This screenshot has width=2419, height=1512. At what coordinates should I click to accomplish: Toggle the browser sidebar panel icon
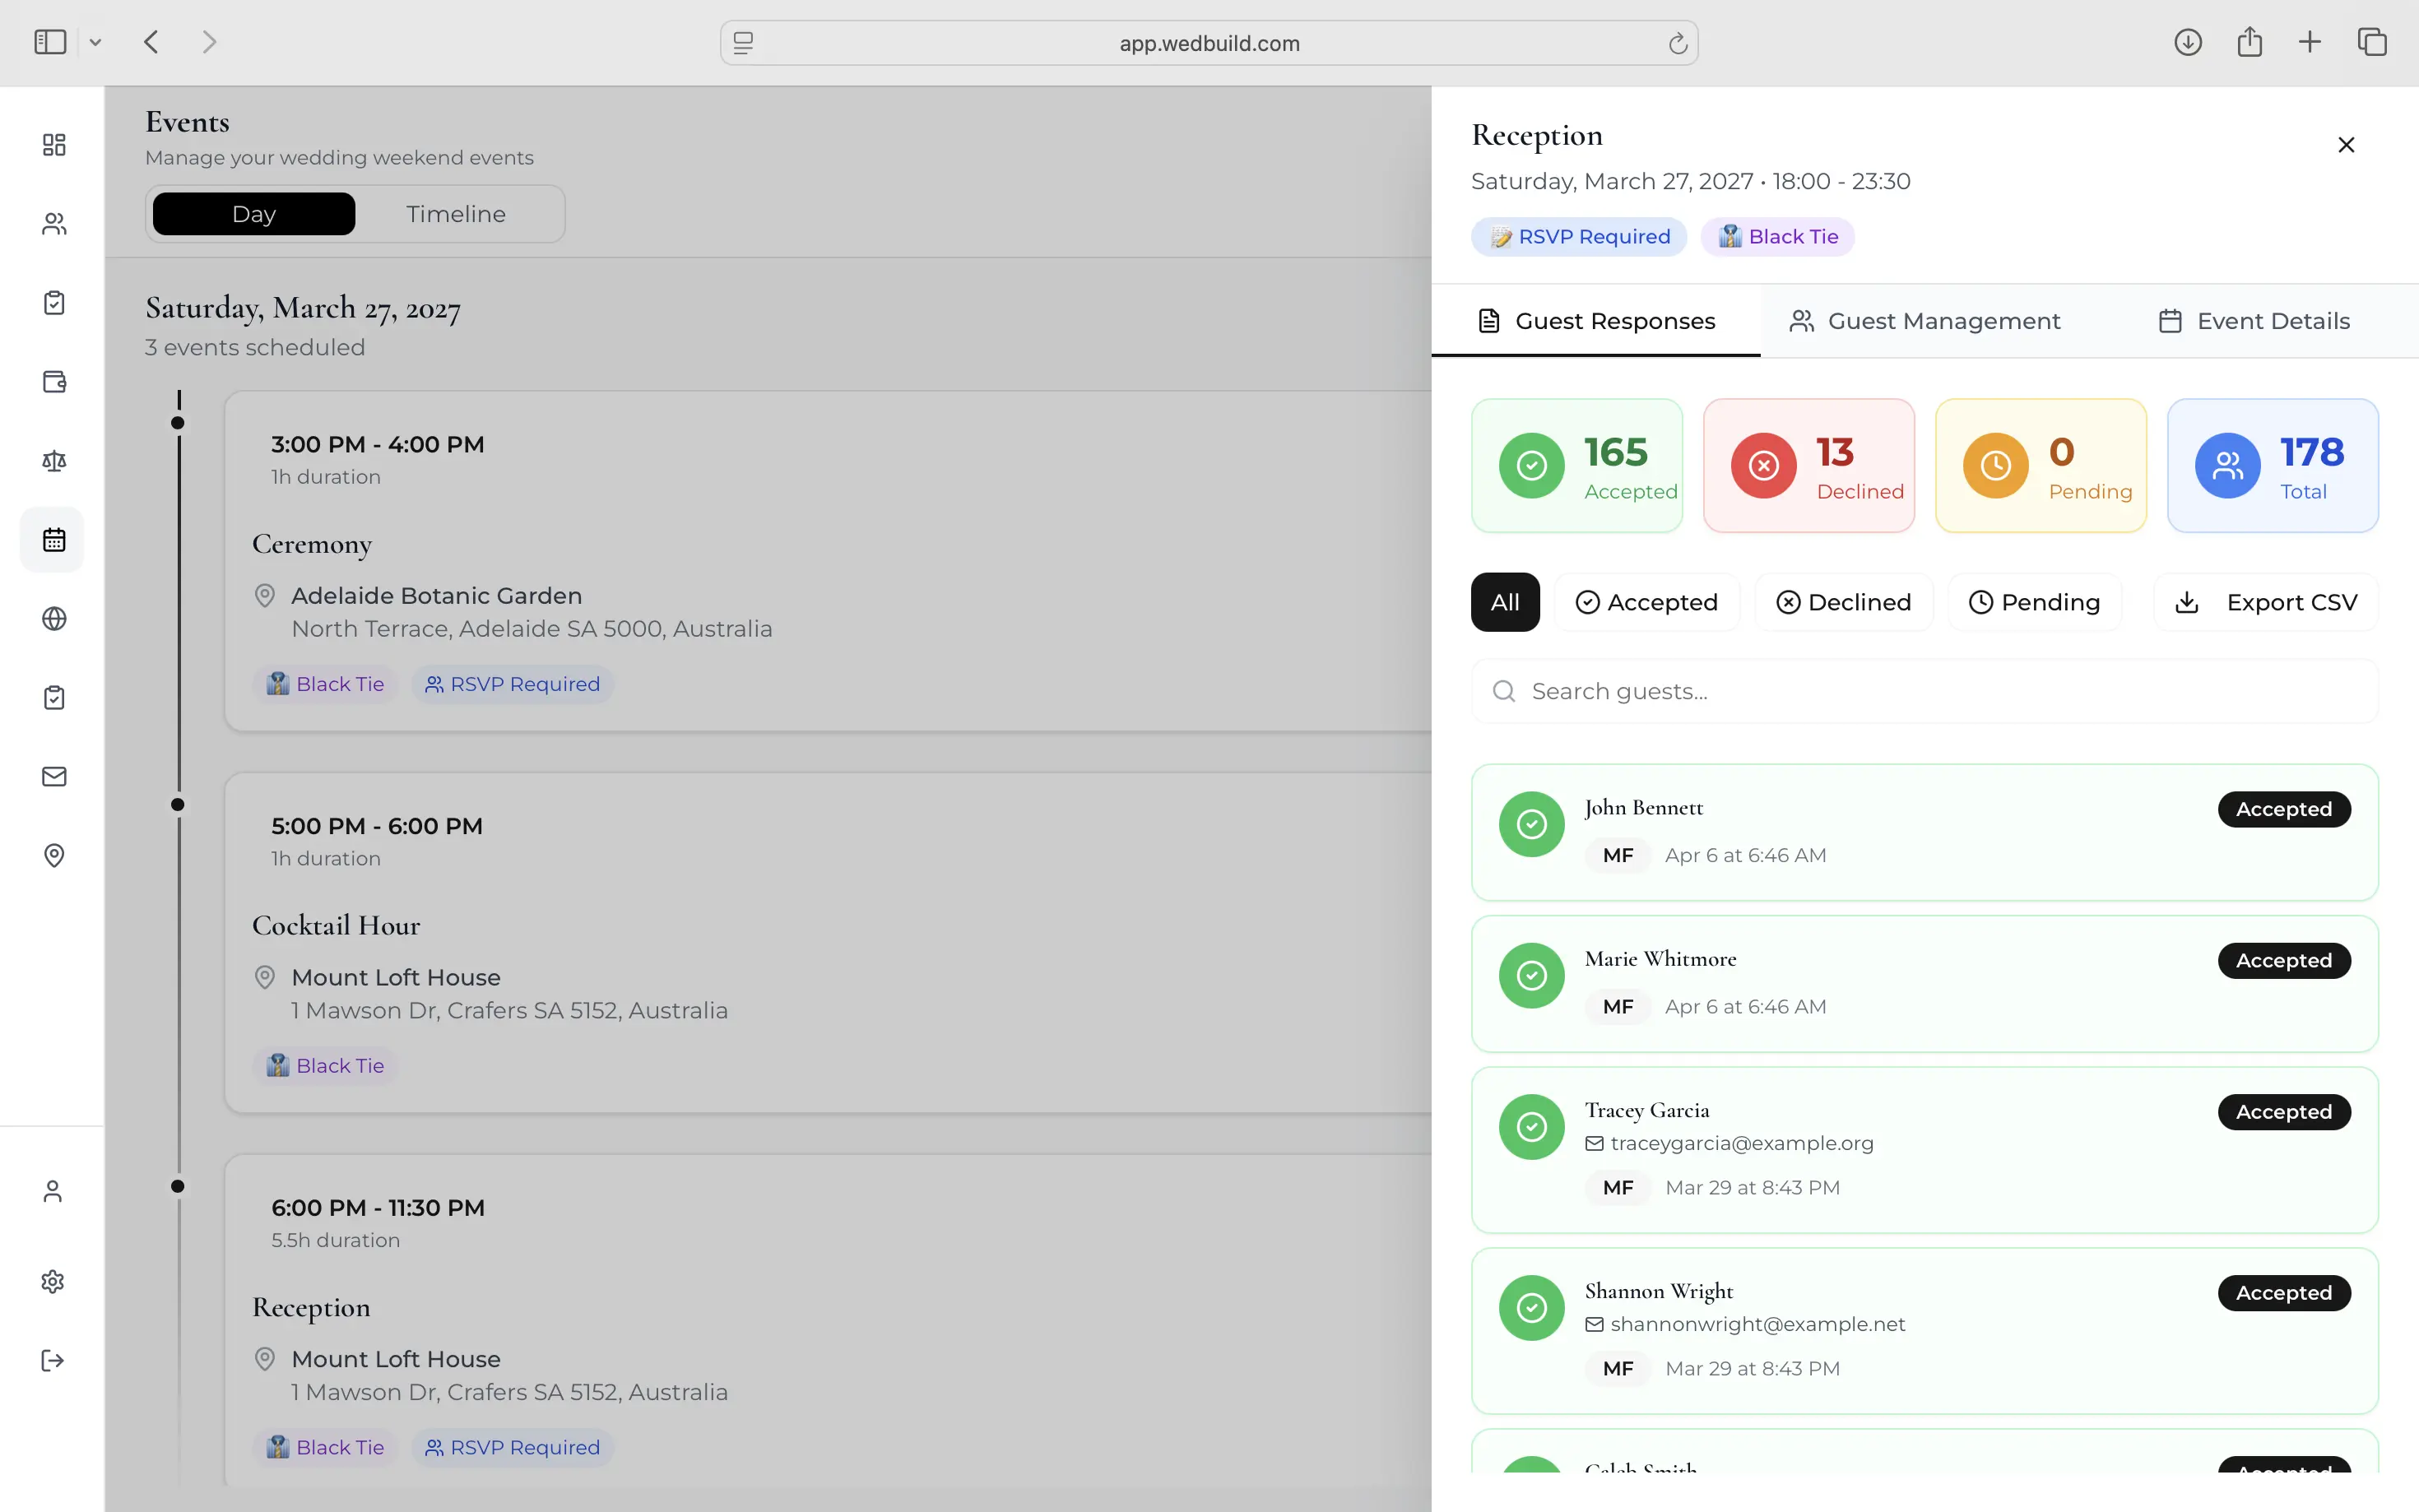[x=50, y=42]
